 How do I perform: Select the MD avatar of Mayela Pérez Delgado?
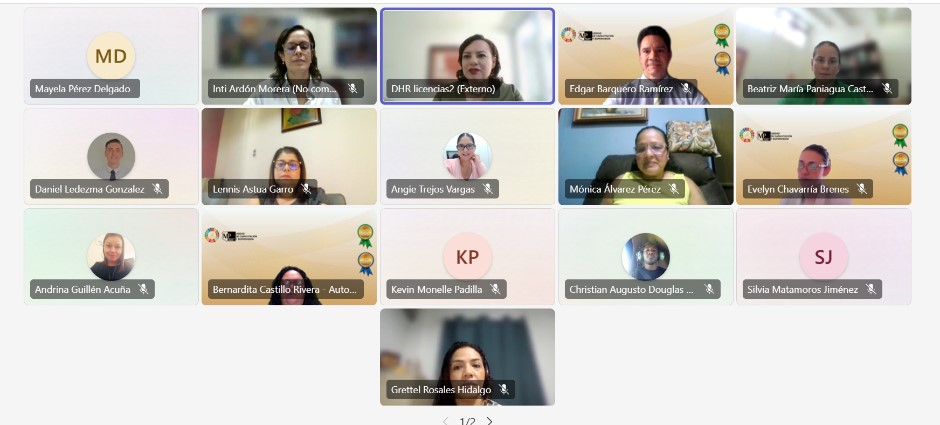tap(111, 56)
